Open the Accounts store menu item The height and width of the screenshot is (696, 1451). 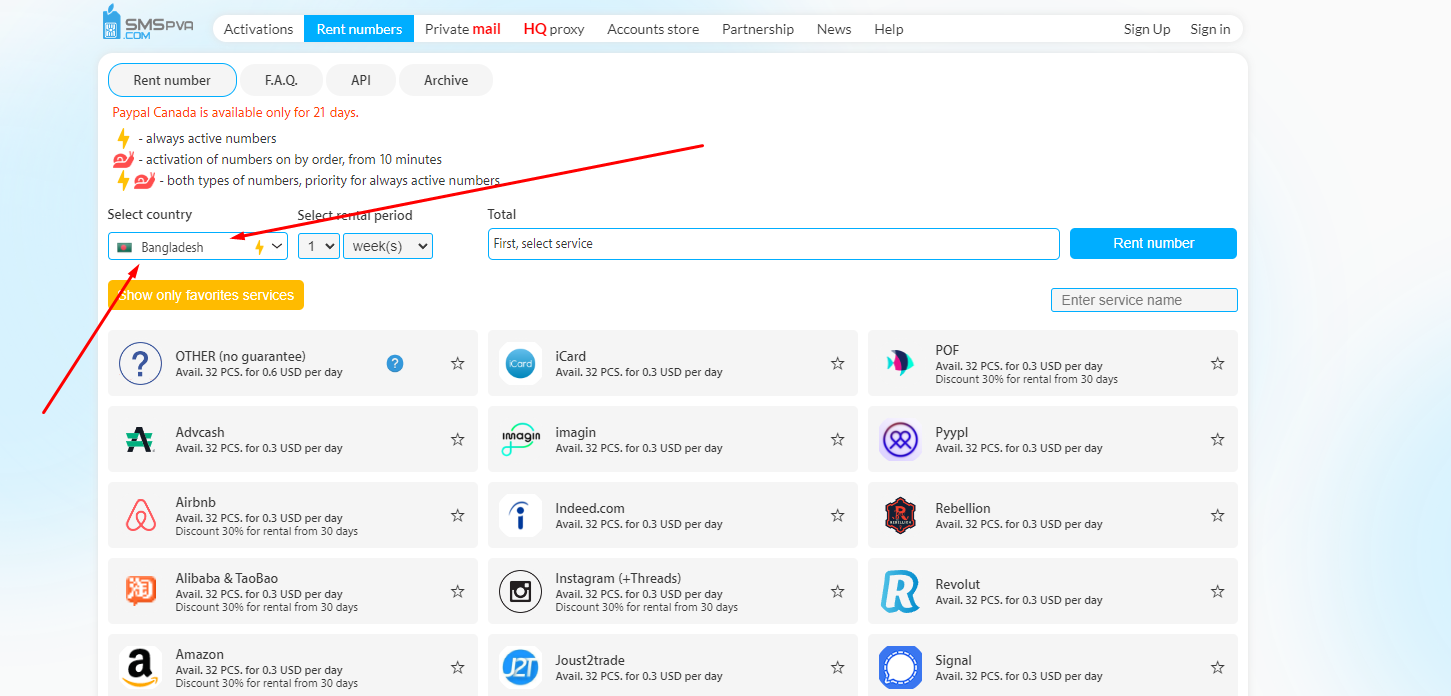pyautogui.click(x=653, y=29)
